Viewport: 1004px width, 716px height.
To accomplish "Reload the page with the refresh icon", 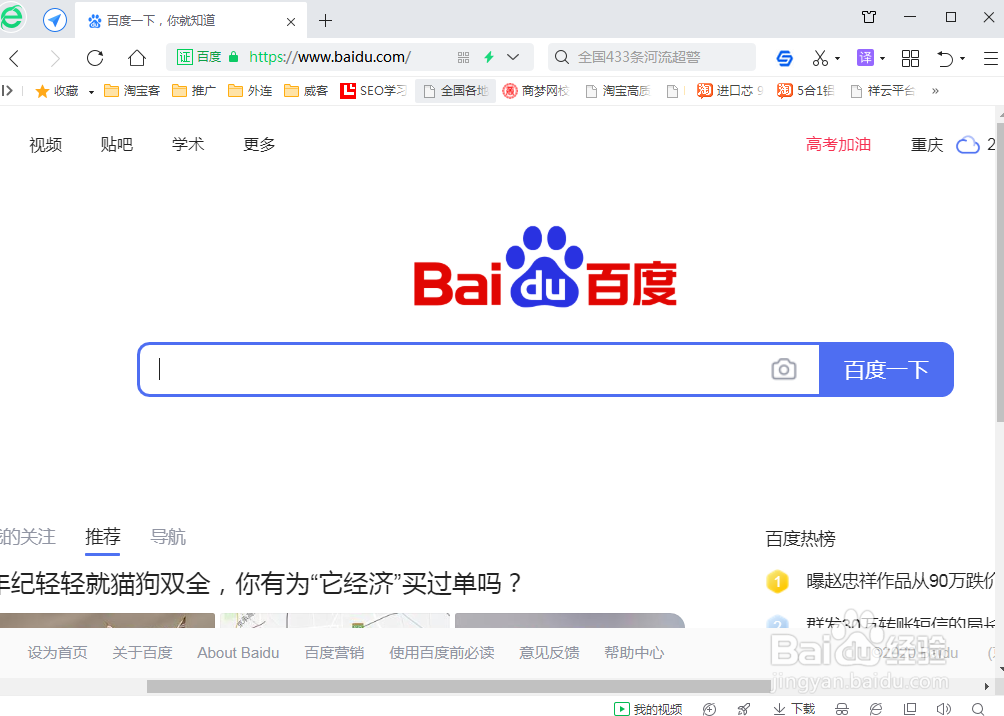I will click(x=95, y=58).
